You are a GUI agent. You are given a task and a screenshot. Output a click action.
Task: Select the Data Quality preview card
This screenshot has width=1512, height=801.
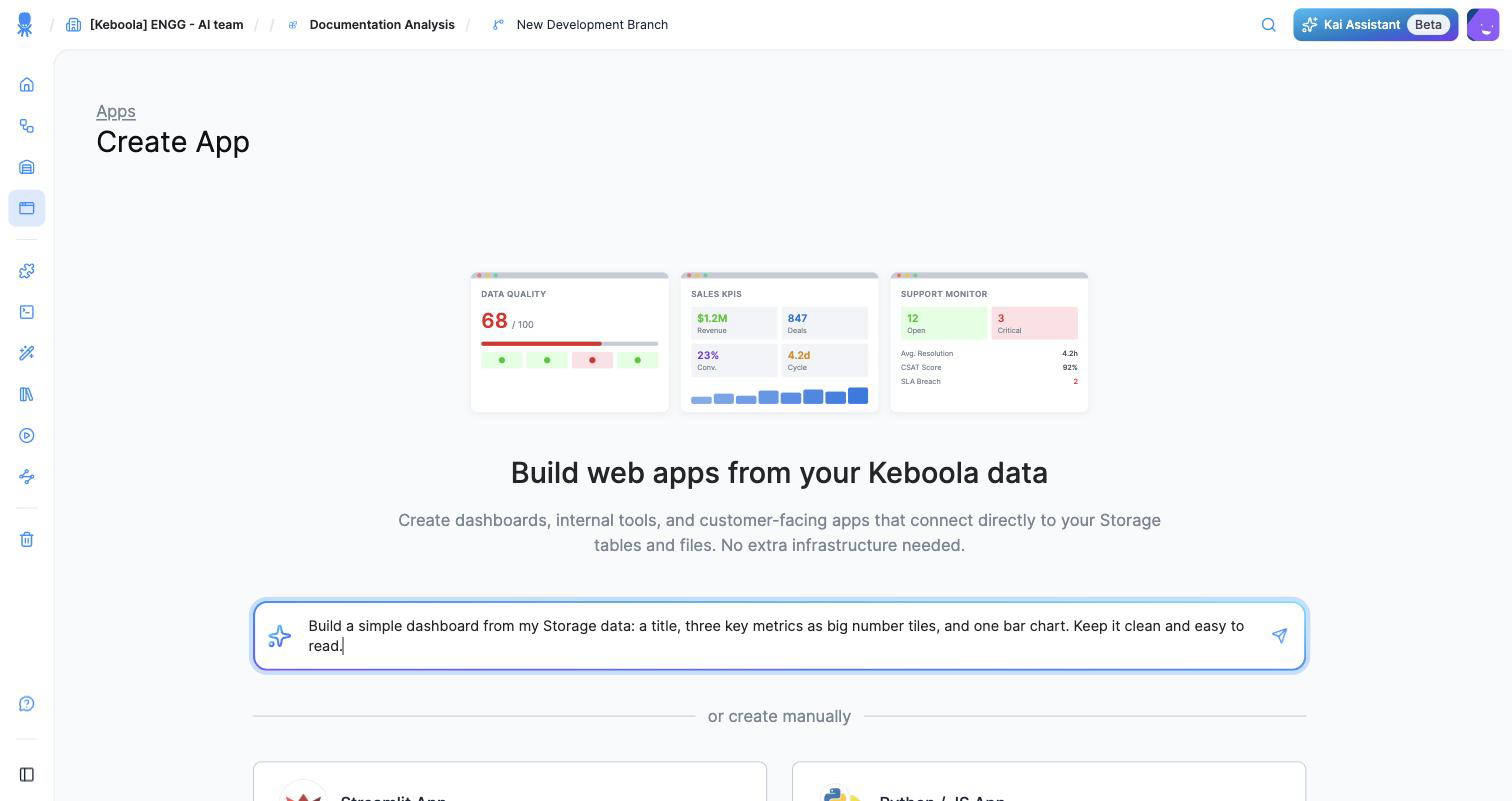(x=570, y=342)
